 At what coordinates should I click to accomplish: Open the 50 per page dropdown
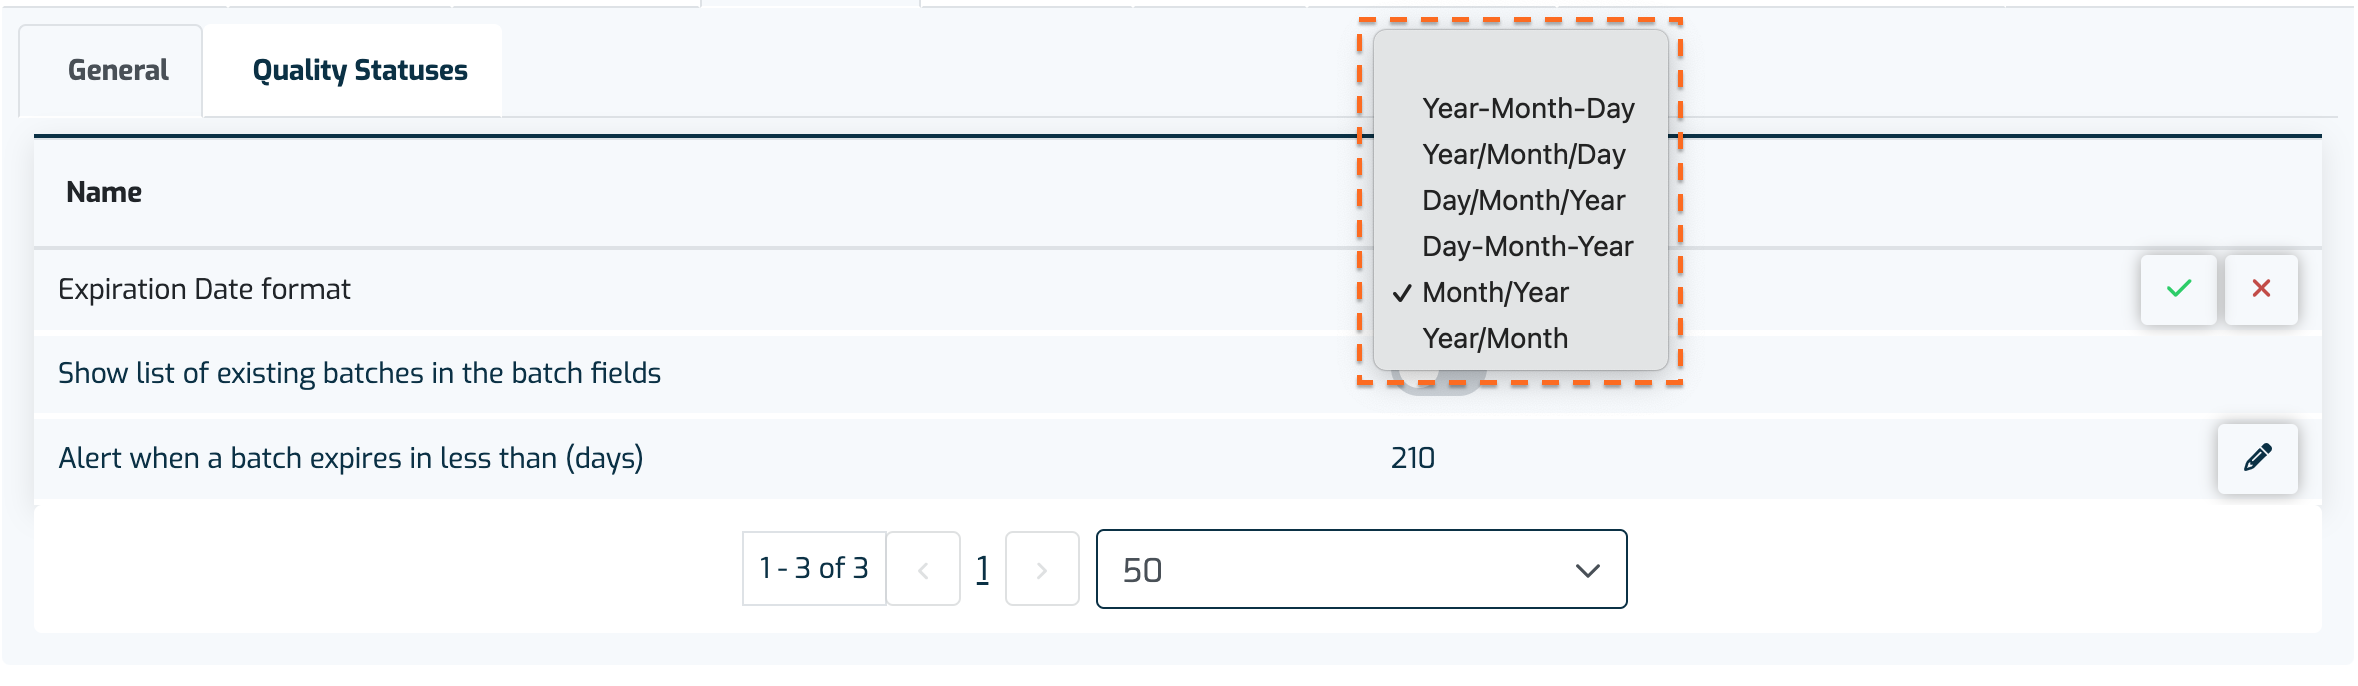[x=1361, y=569]
